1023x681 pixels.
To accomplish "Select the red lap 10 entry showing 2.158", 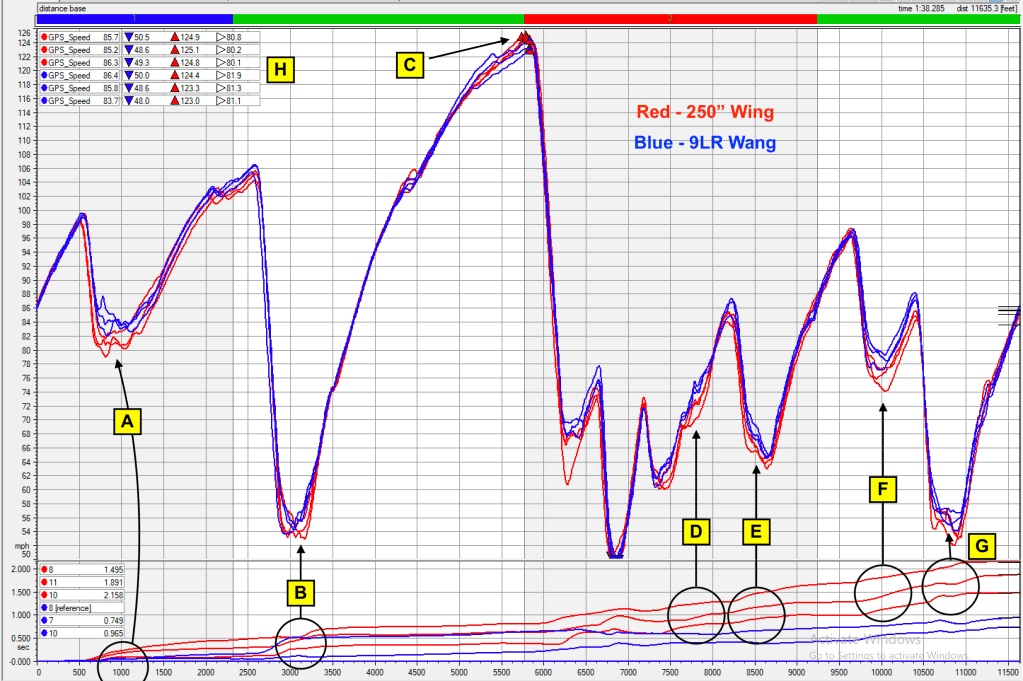I will [x=80, y=593].
